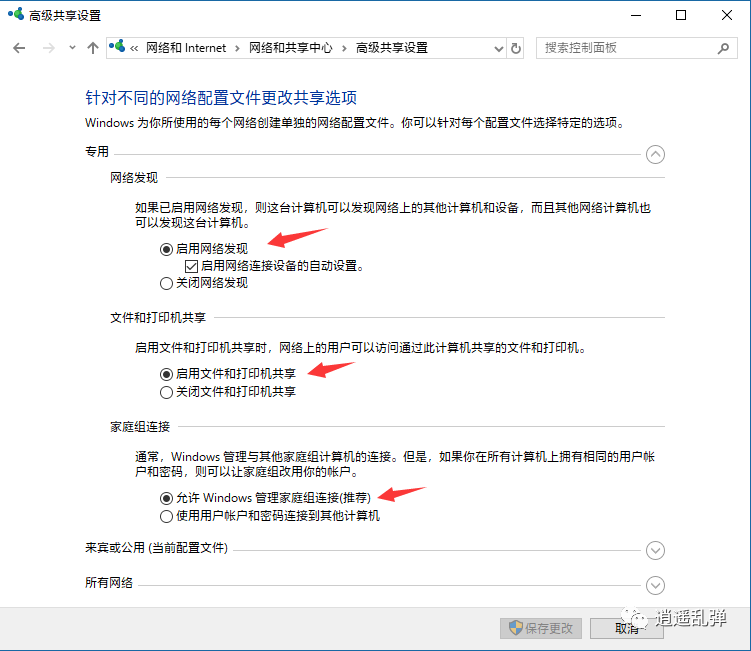Open dropdown arrow after 网络和共享中心
This screenshot has height=651, width=751.
(x=344, y=48)
